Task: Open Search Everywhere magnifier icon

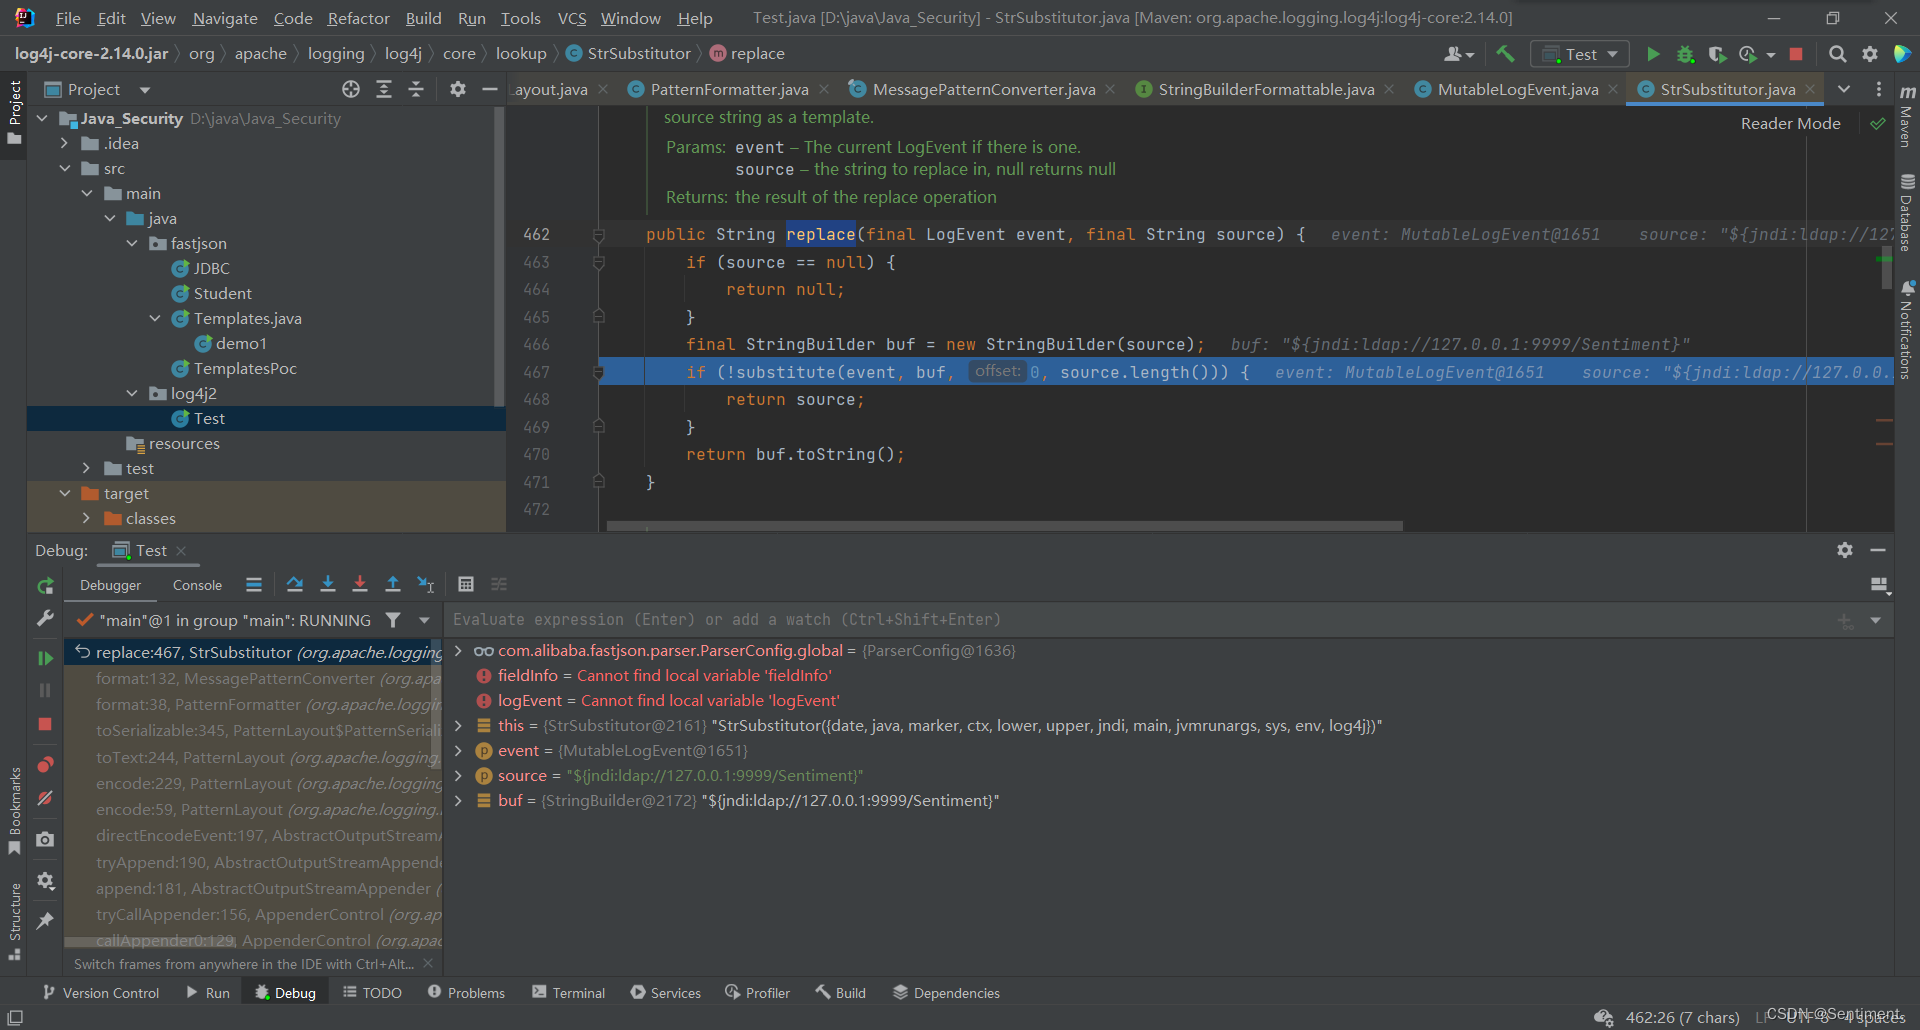Action: [1837, 54]
